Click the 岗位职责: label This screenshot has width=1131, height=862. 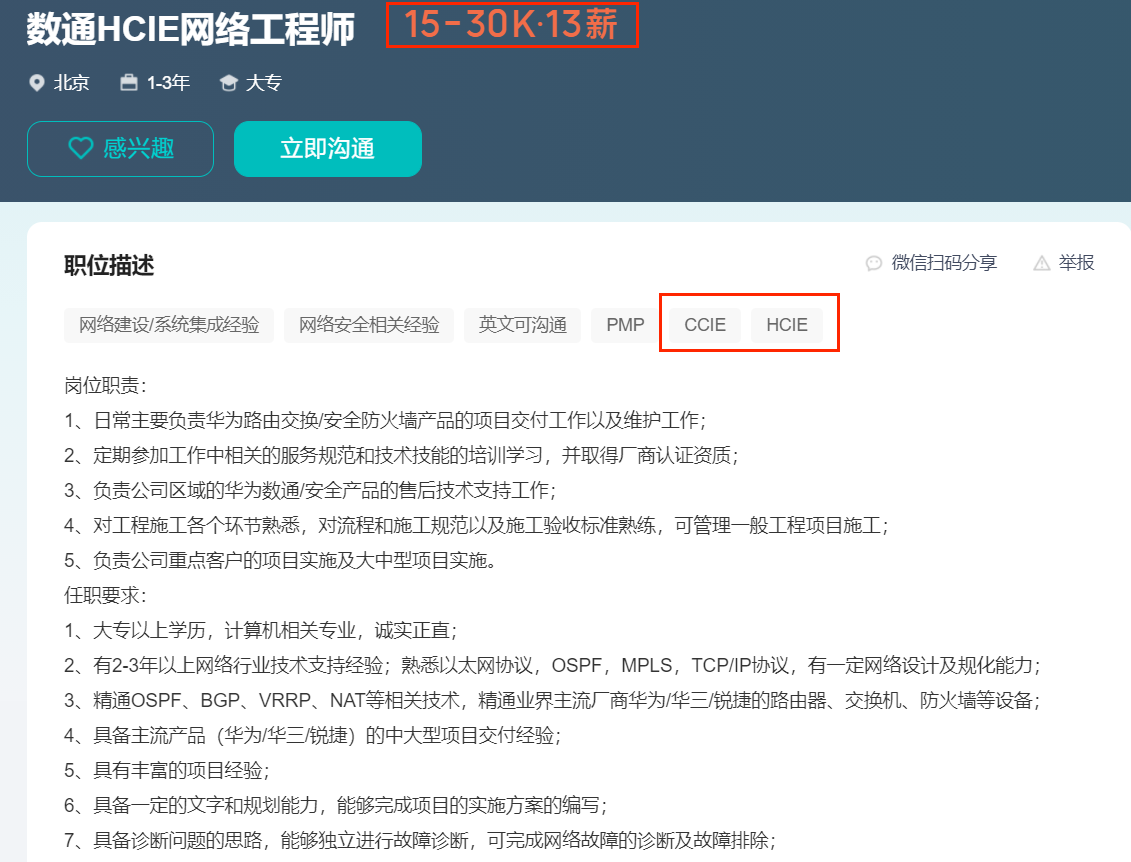[105, 385]
